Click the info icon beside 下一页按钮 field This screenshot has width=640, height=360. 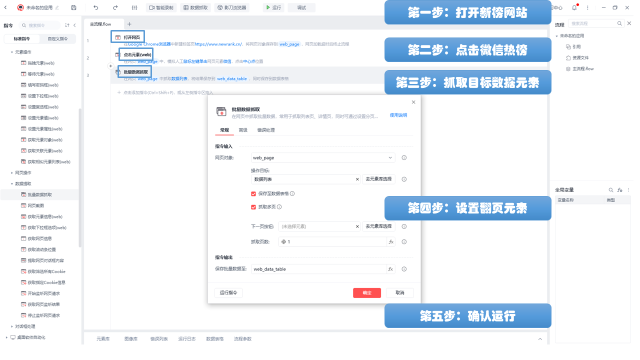click(x=404, y=226)
